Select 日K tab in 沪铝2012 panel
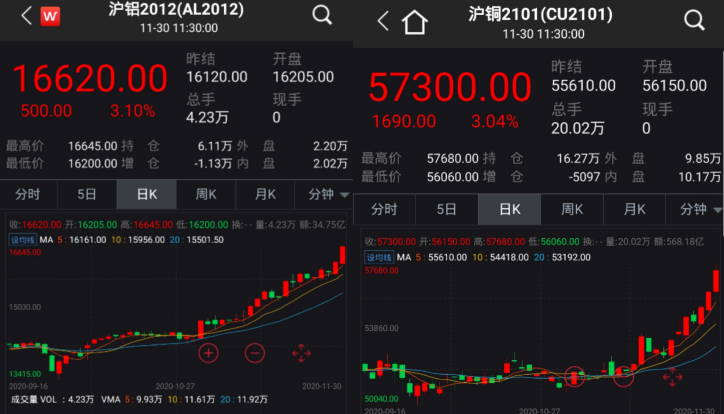724x414 pixels. tap(146, 194)
